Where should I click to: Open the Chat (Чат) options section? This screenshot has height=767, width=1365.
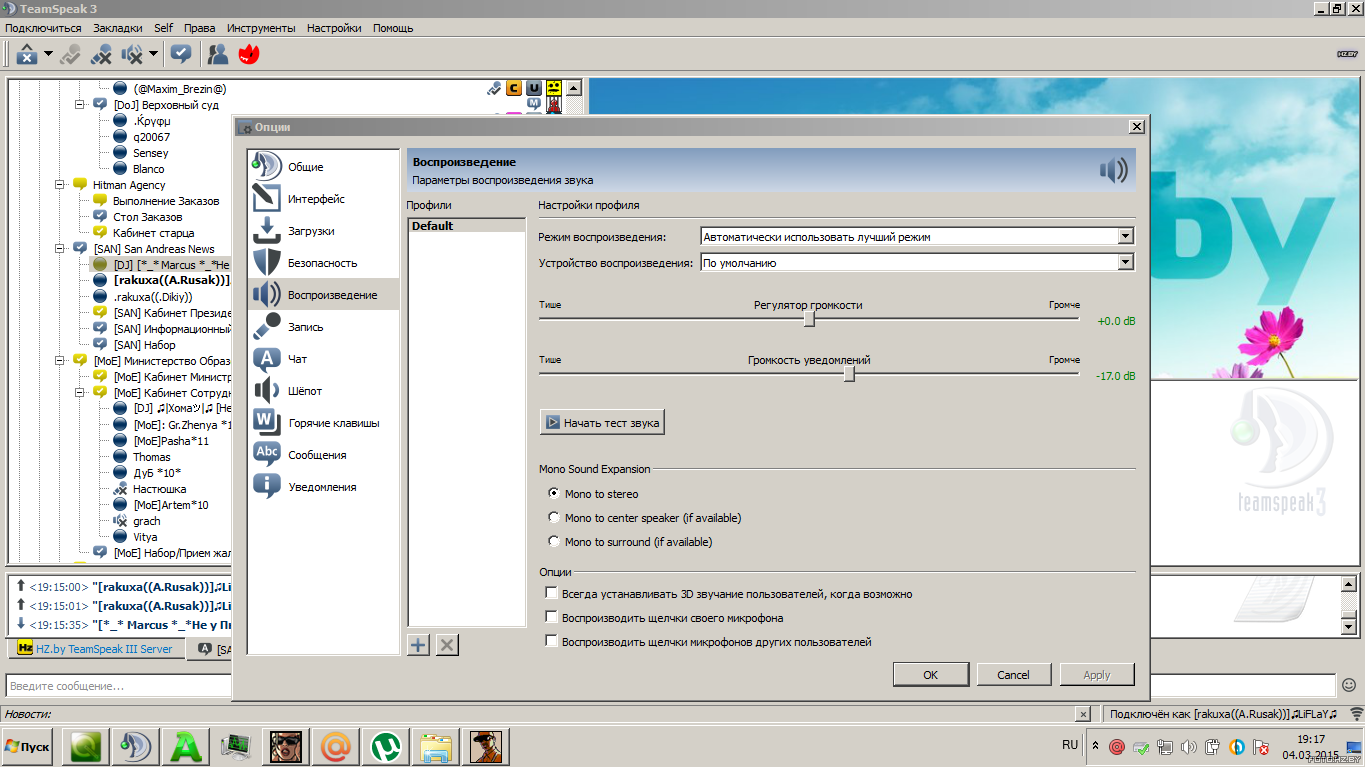pyautogui.click(x=323, y=359)
